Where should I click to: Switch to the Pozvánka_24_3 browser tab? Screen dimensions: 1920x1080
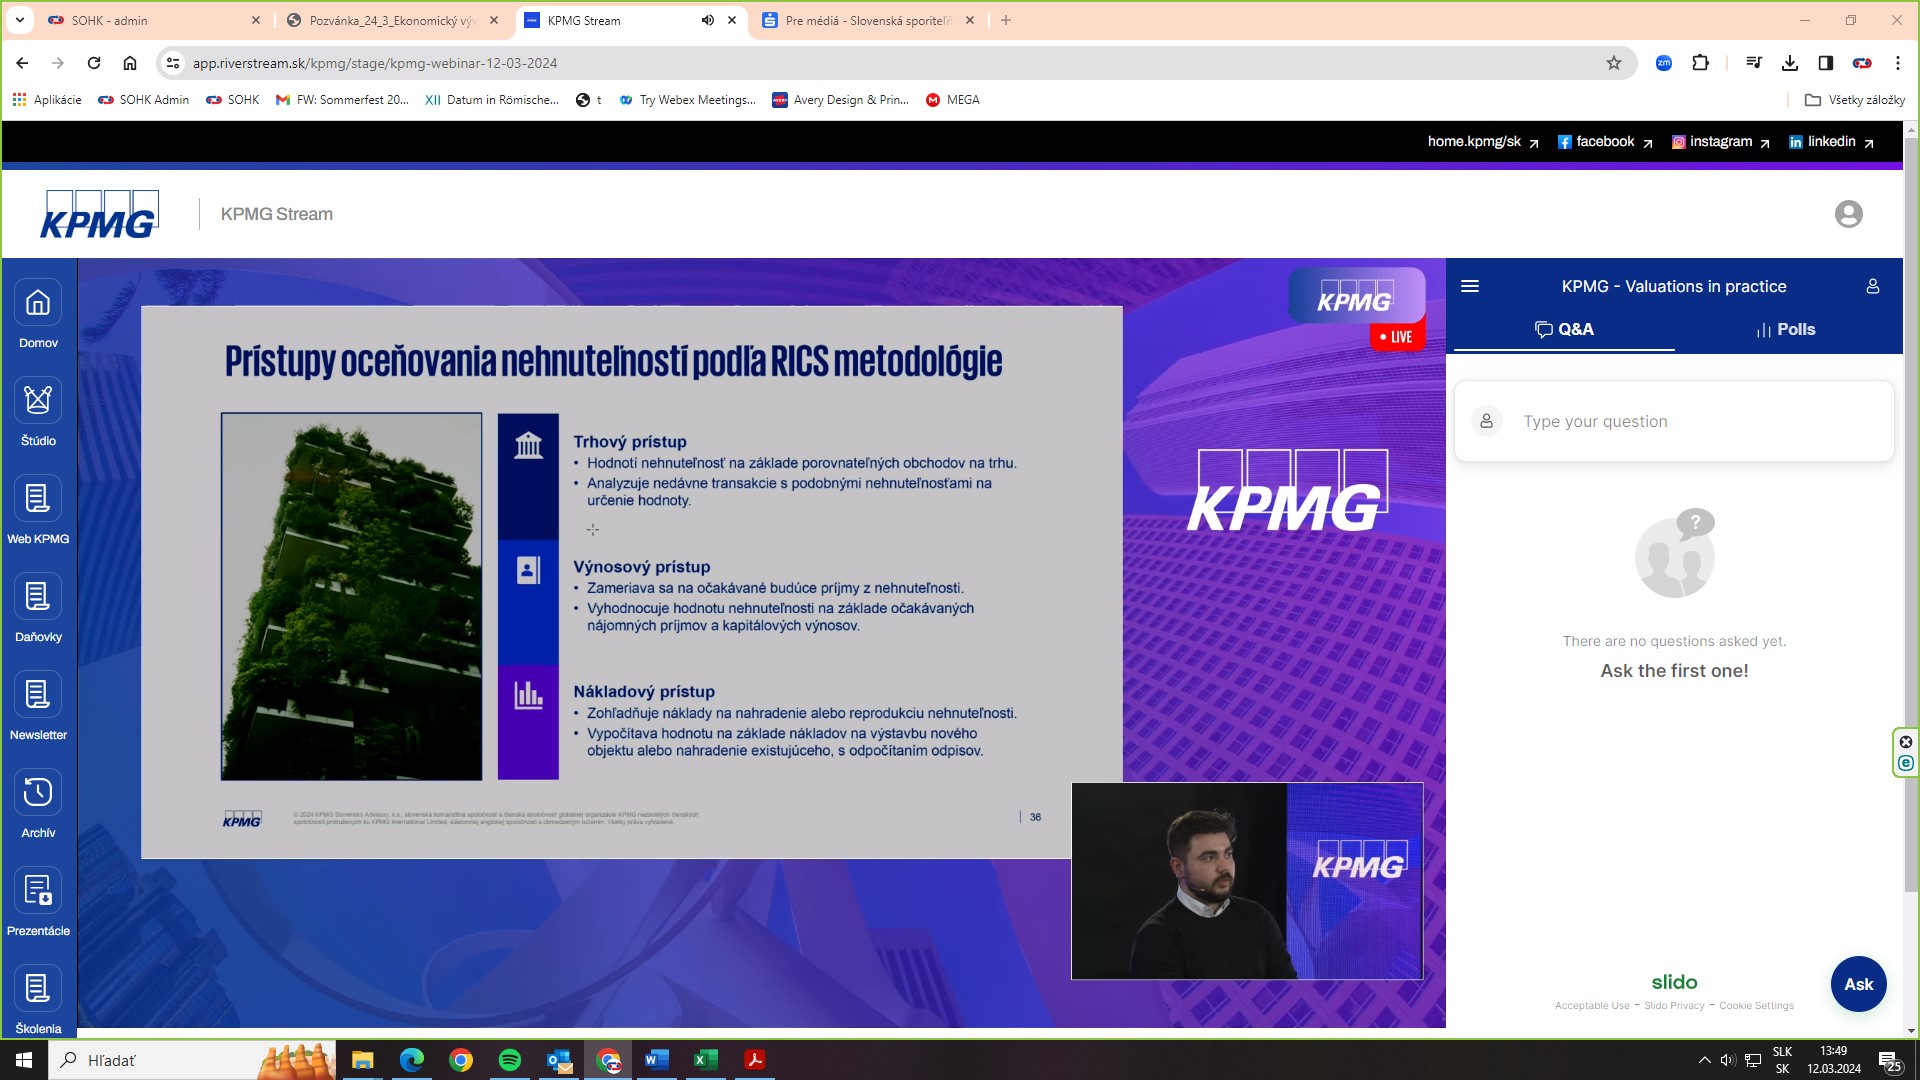392,20
